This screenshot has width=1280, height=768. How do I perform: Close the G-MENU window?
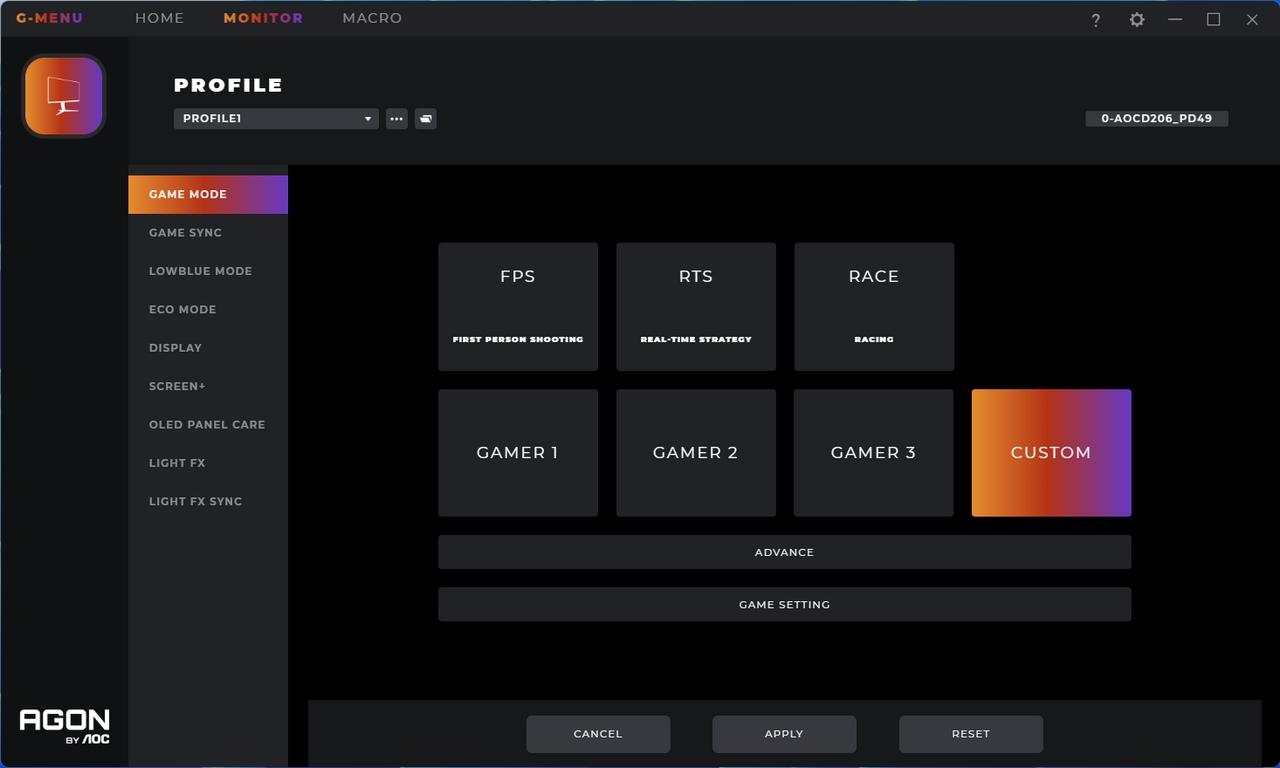click(1252, 20)
